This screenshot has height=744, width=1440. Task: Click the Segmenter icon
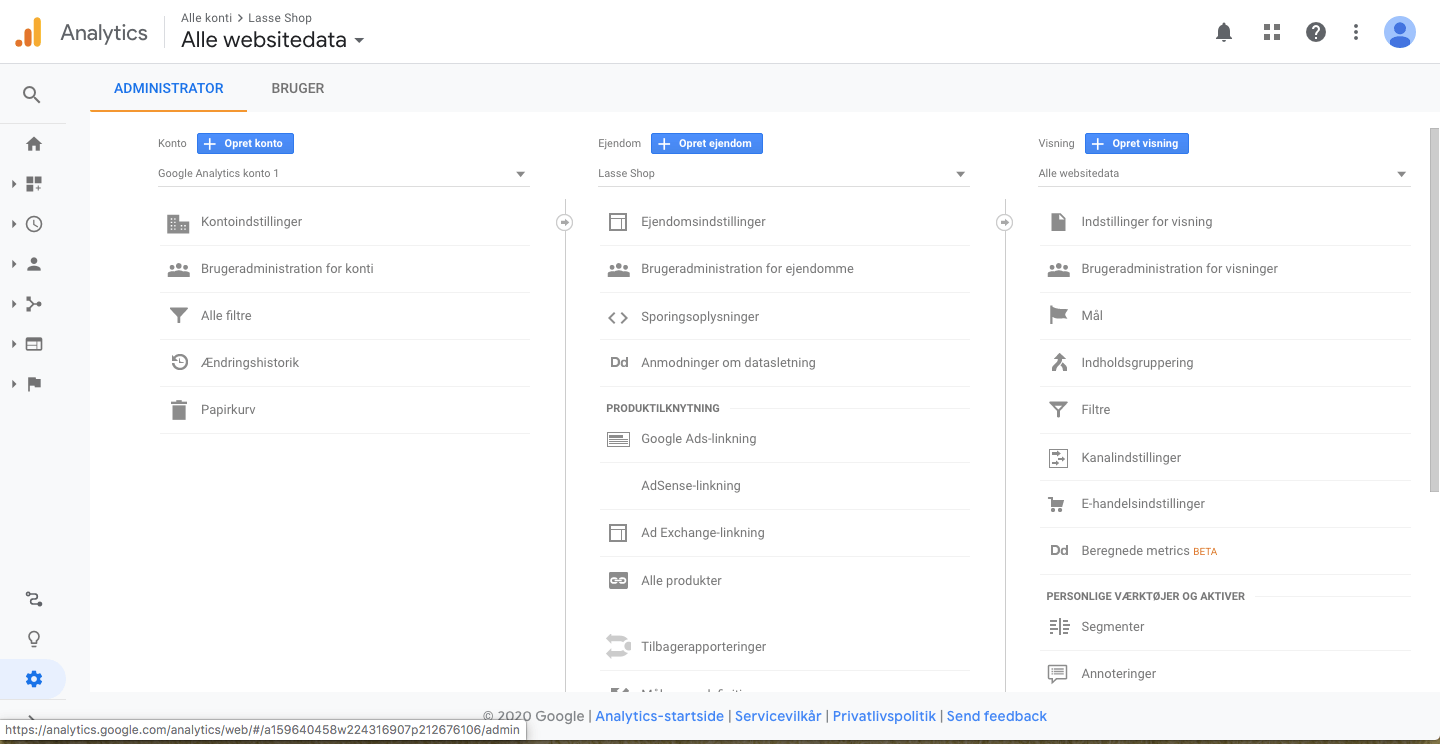[x=1059, y=627]
